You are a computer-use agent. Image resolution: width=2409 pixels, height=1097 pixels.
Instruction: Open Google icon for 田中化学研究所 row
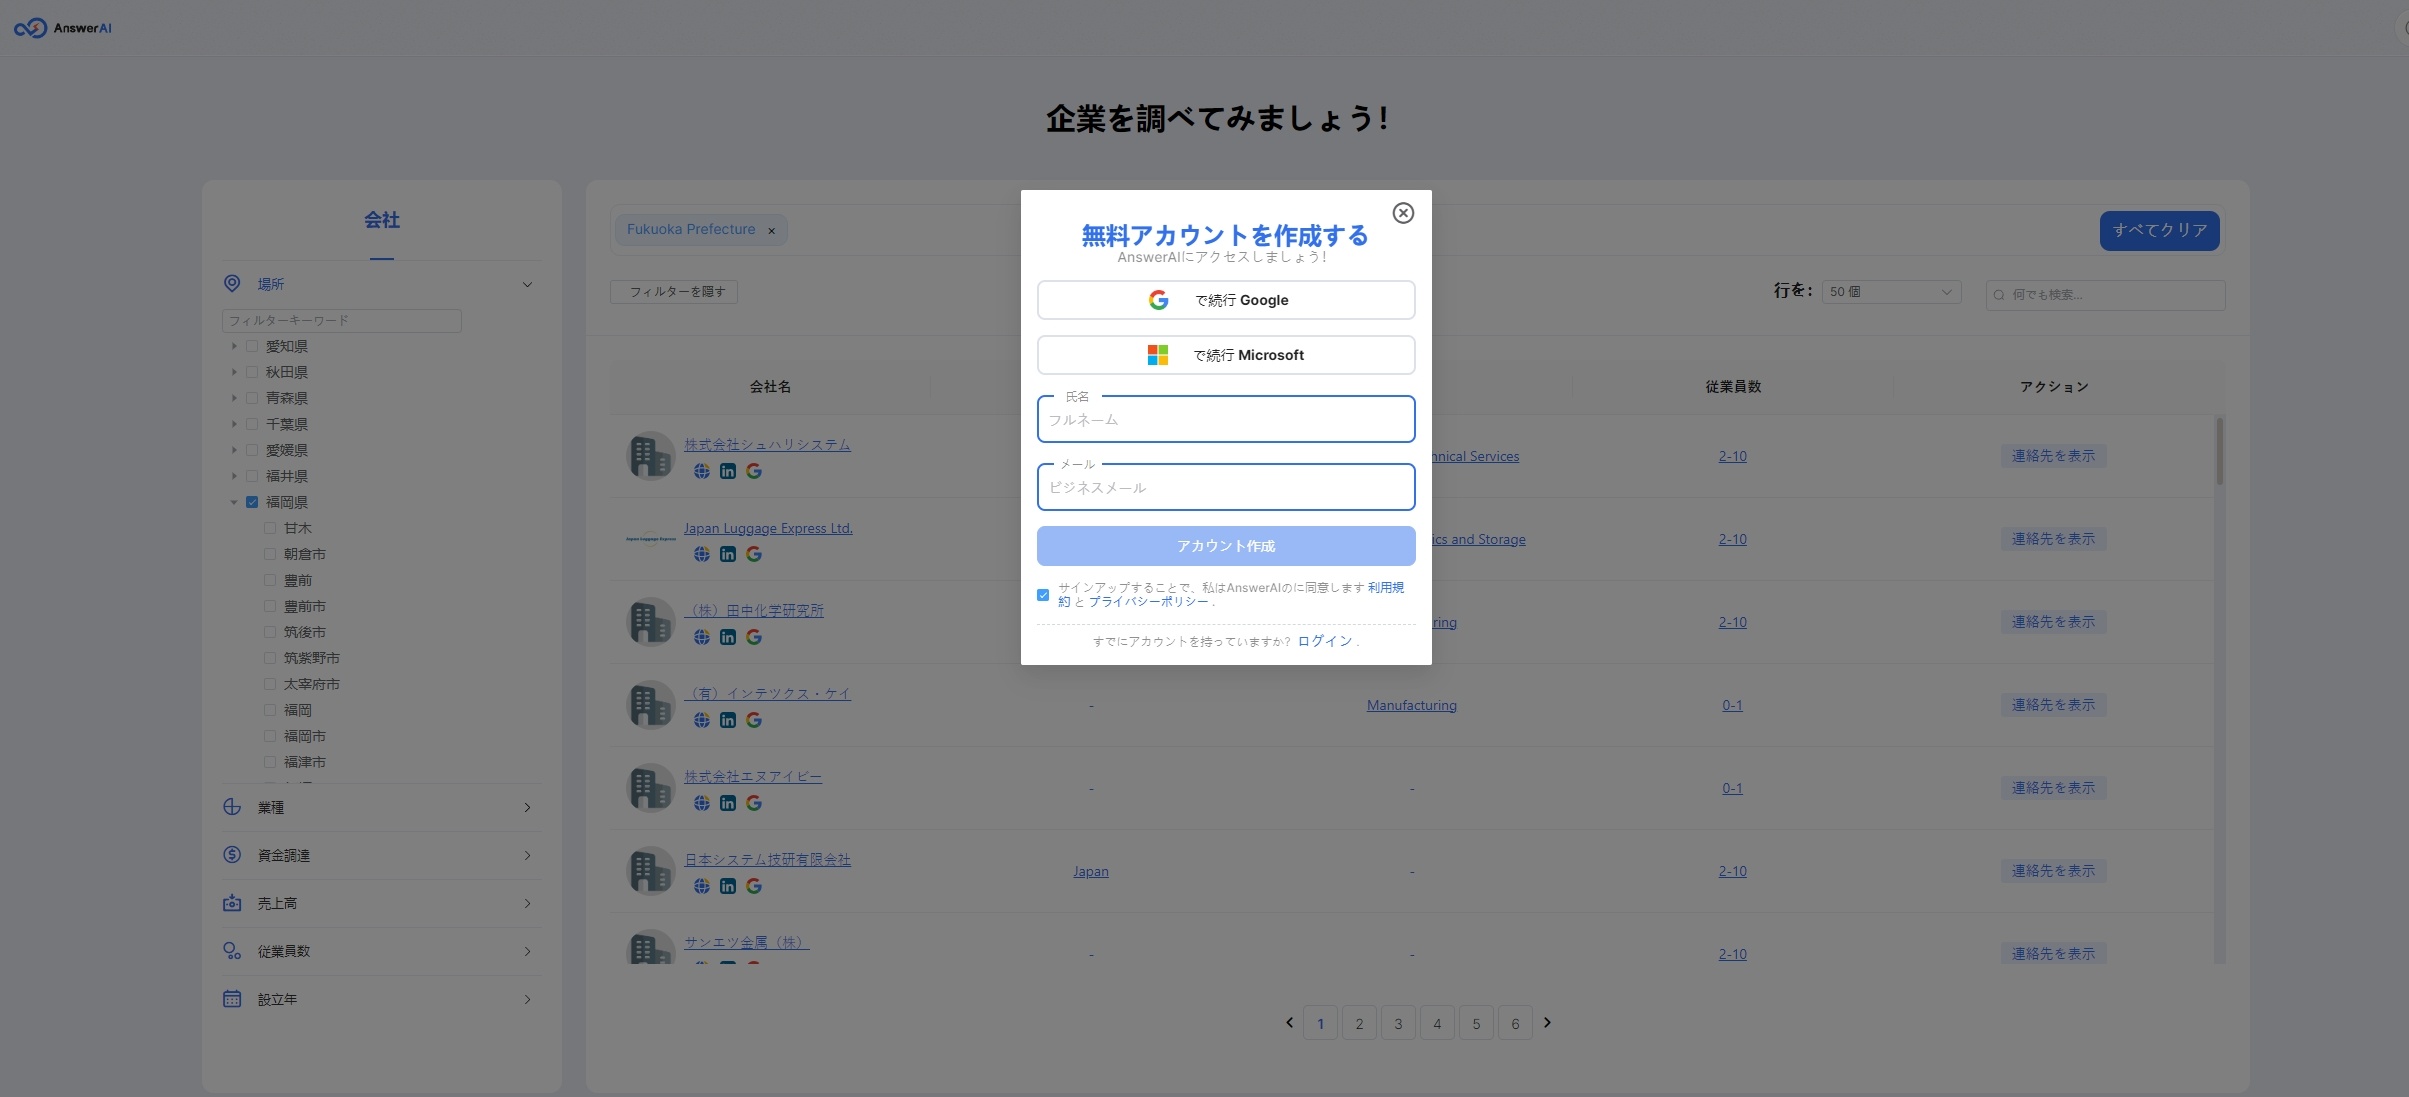[754, 637]
